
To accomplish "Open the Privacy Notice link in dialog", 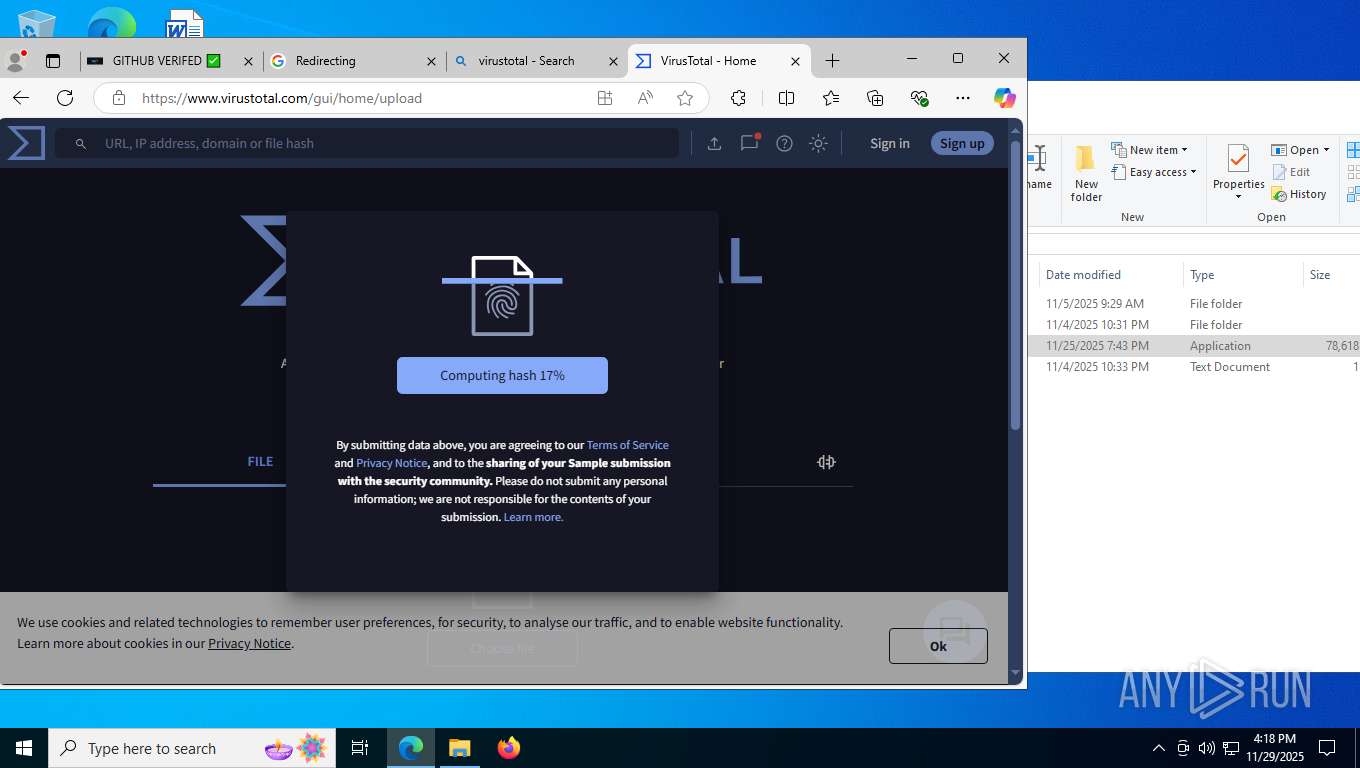I will [x=391, y=463].
